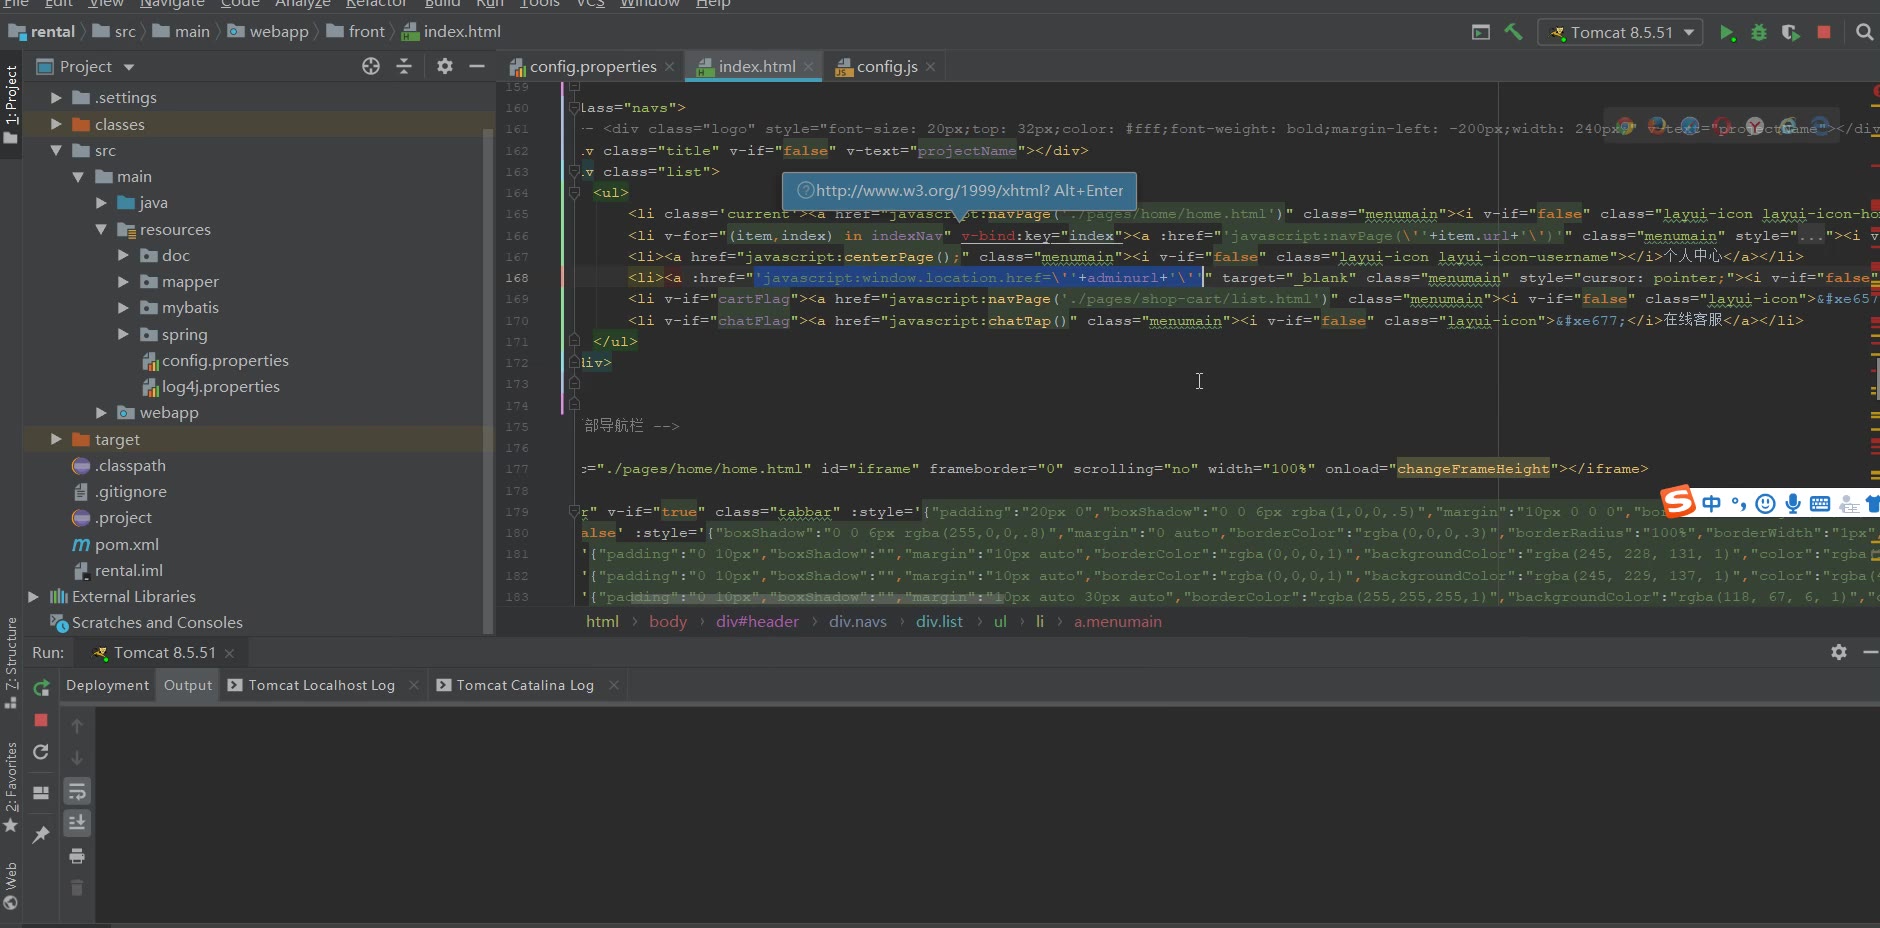1880x928 pixels.
Task: Click locate-in-tree target icon in Project panel
Action: [371, 66]
